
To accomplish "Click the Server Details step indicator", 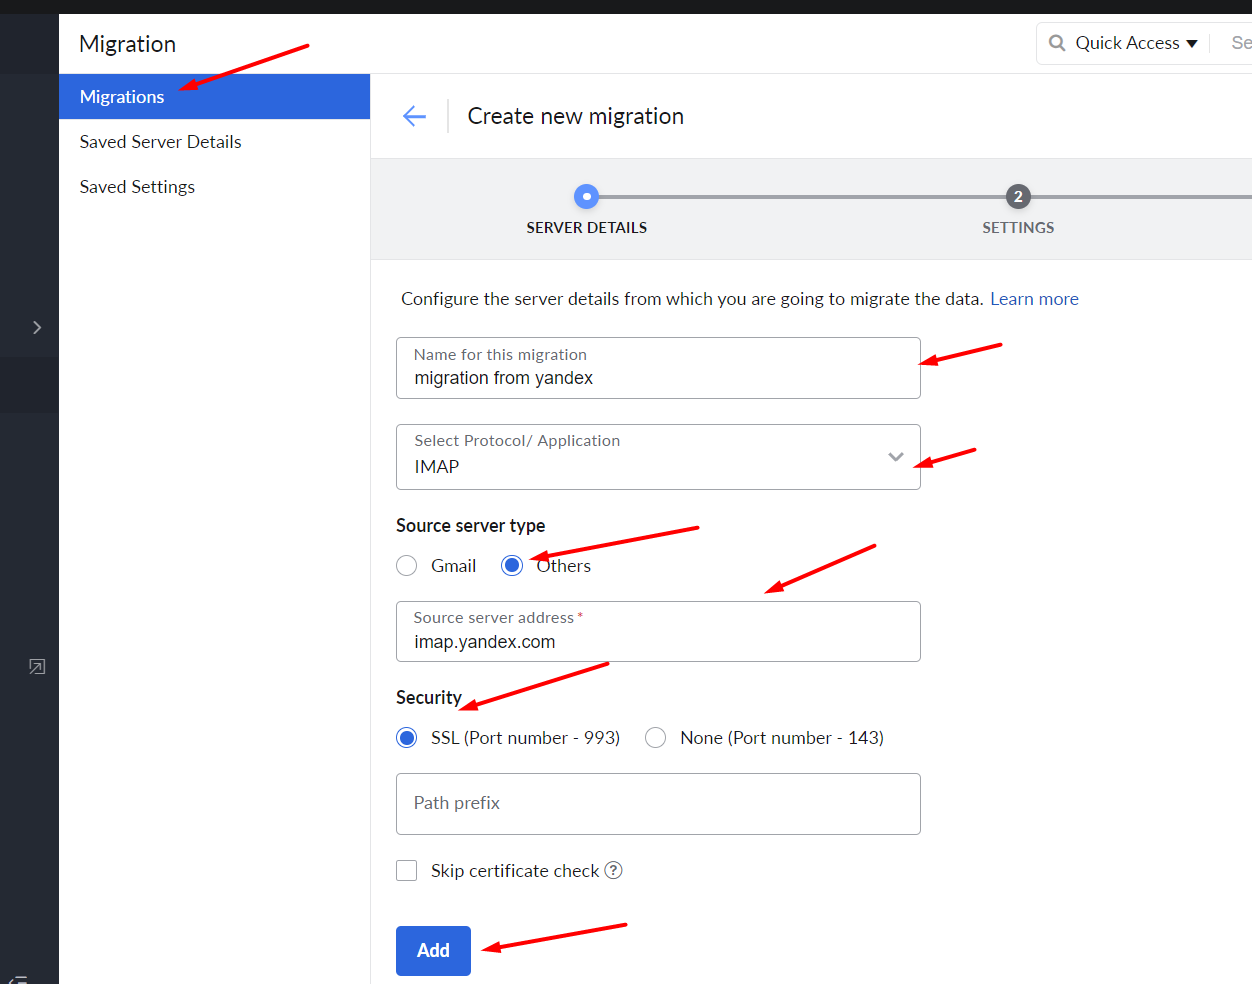I will coord(586,196).
